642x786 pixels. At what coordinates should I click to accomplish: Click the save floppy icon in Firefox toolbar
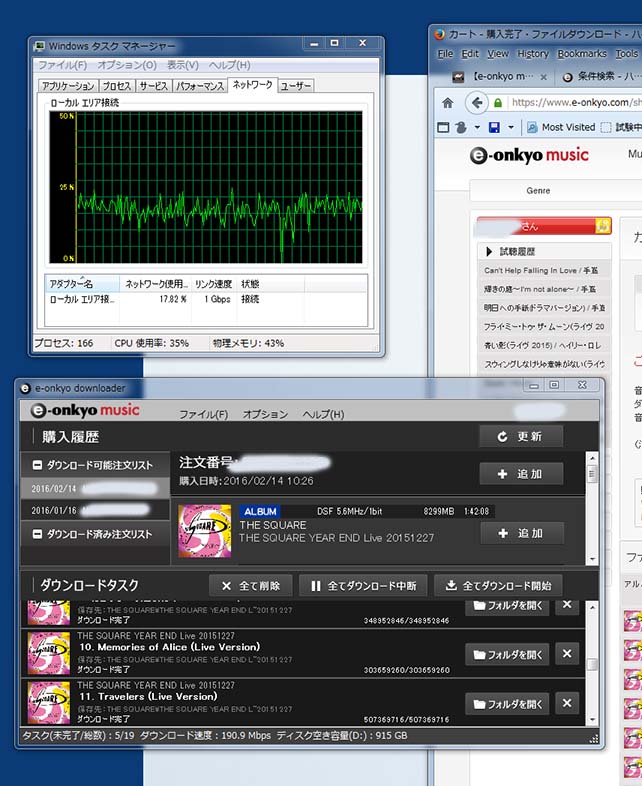494,127
